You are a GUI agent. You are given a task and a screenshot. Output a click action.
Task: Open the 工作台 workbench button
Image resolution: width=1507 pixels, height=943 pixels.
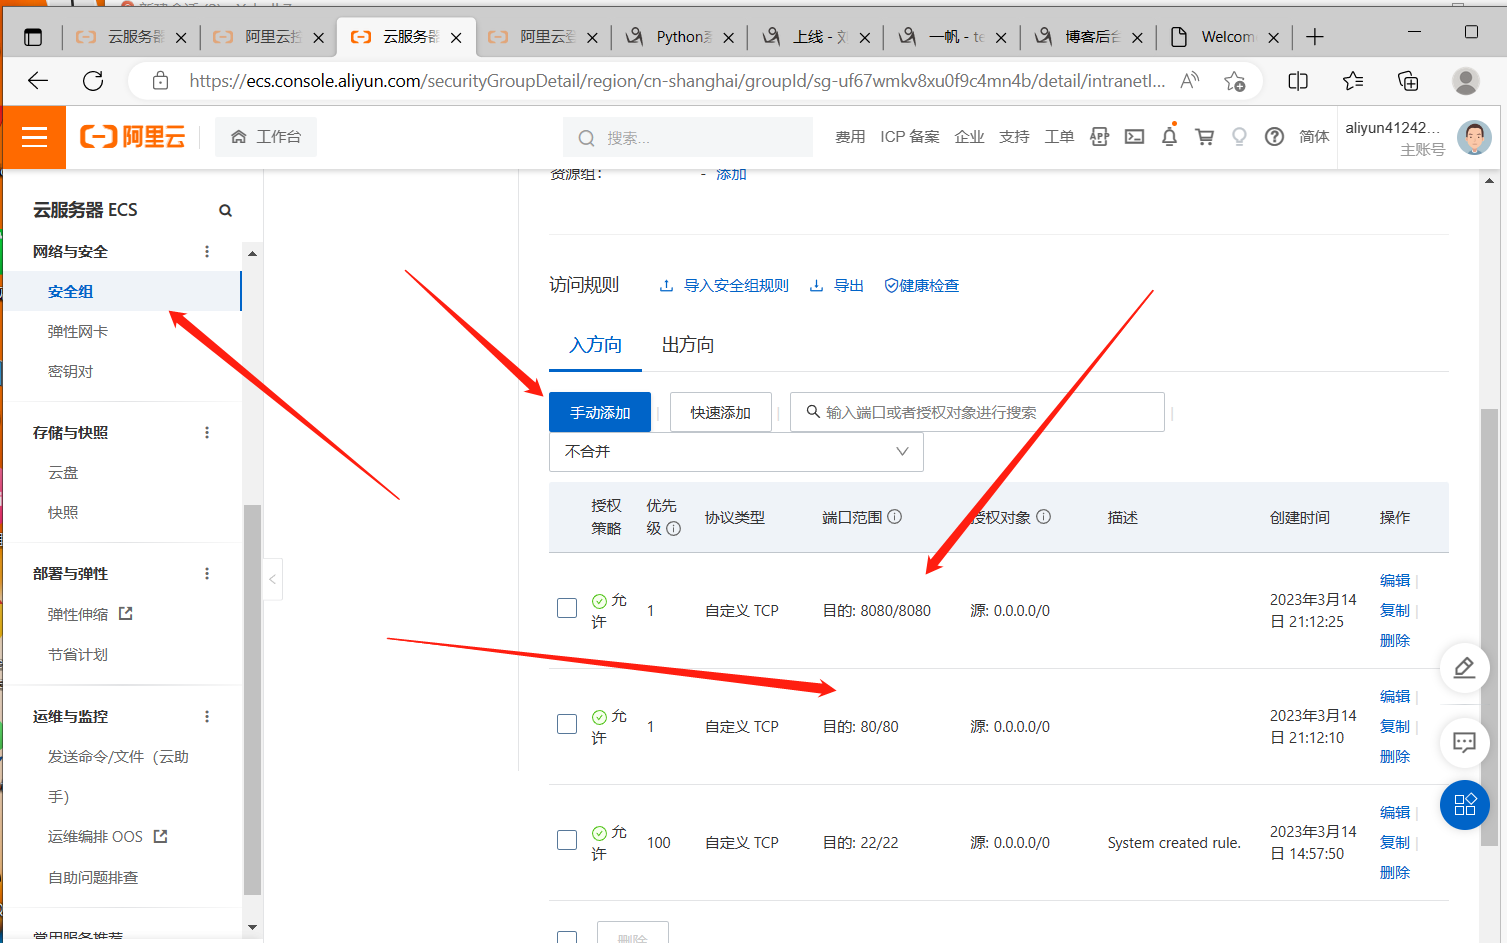point(266,137)
